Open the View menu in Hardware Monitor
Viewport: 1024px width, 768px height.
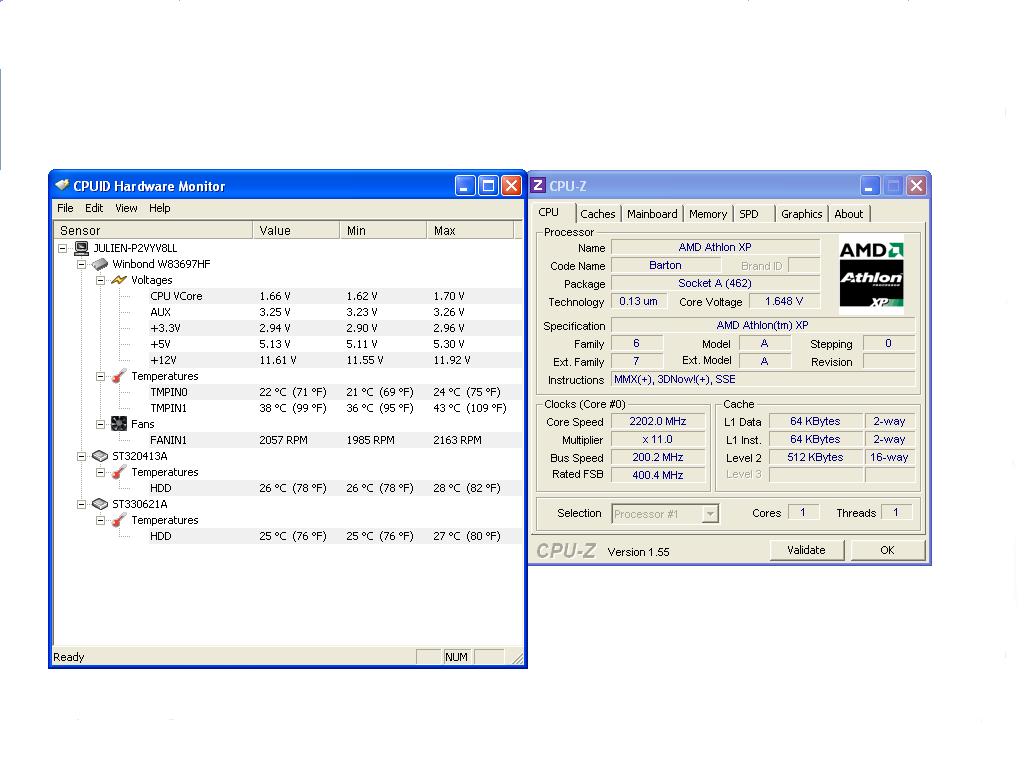pyautogui.click(x=126, y=208)
